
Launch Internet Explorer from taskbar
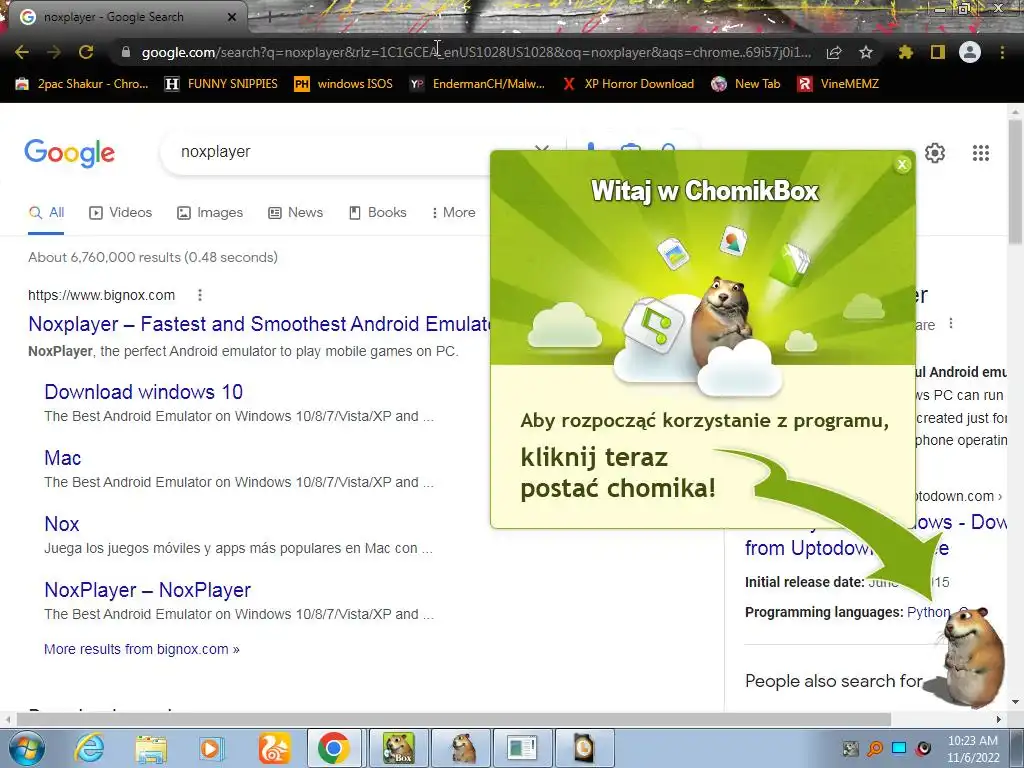pyautogui.click(x=89, y=748)
